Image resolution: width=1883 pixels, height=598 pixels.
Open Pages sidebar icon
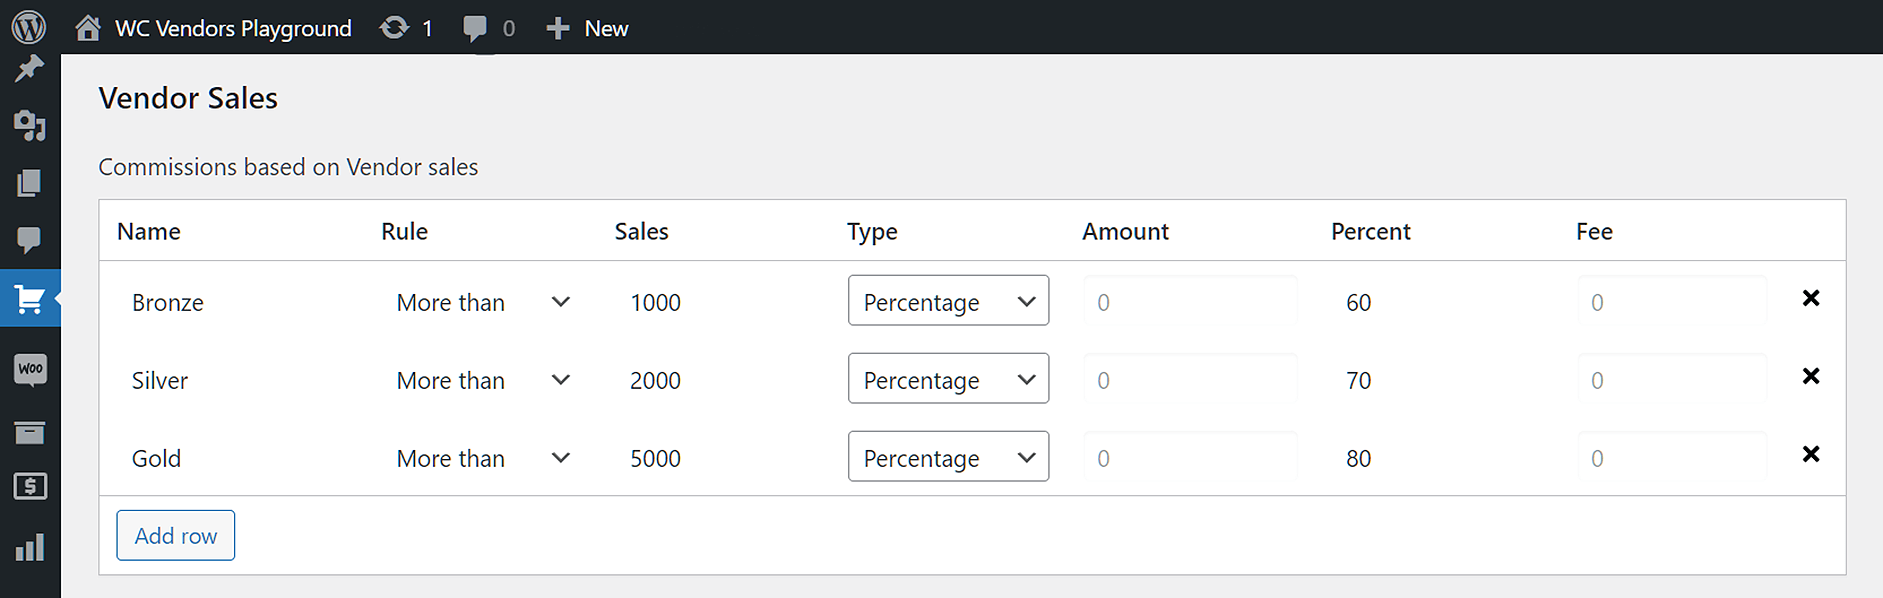[x=29, y=183]
